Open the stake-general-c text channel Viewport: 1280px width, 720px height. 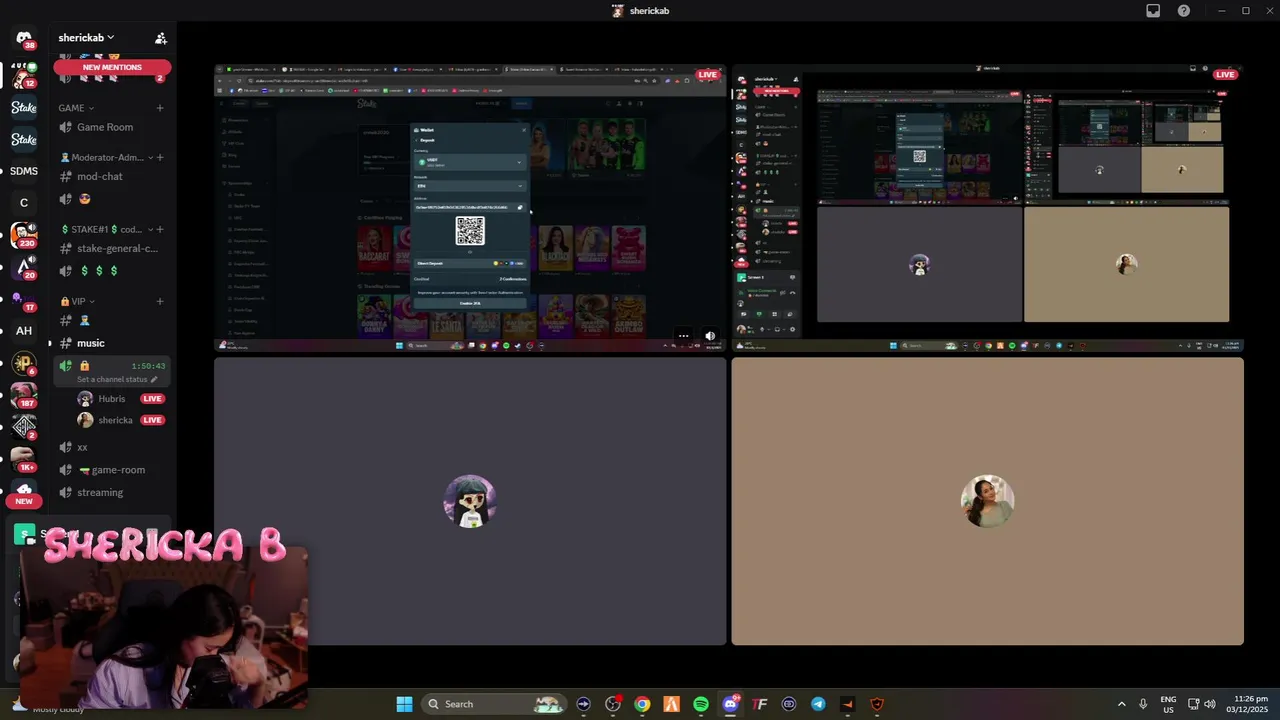(111, 248)
